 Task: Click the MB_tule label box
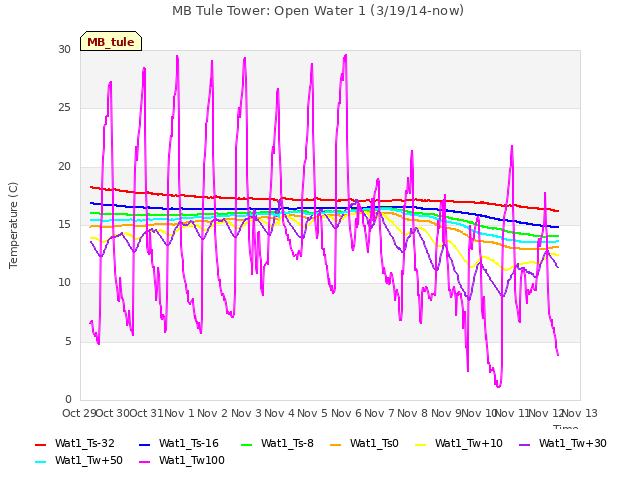click(x=111, y=41)
